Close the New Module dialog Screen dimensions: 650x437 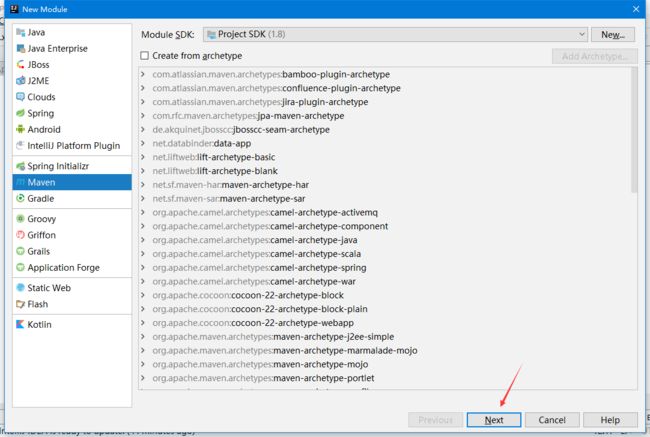click(x=636, y=9)
